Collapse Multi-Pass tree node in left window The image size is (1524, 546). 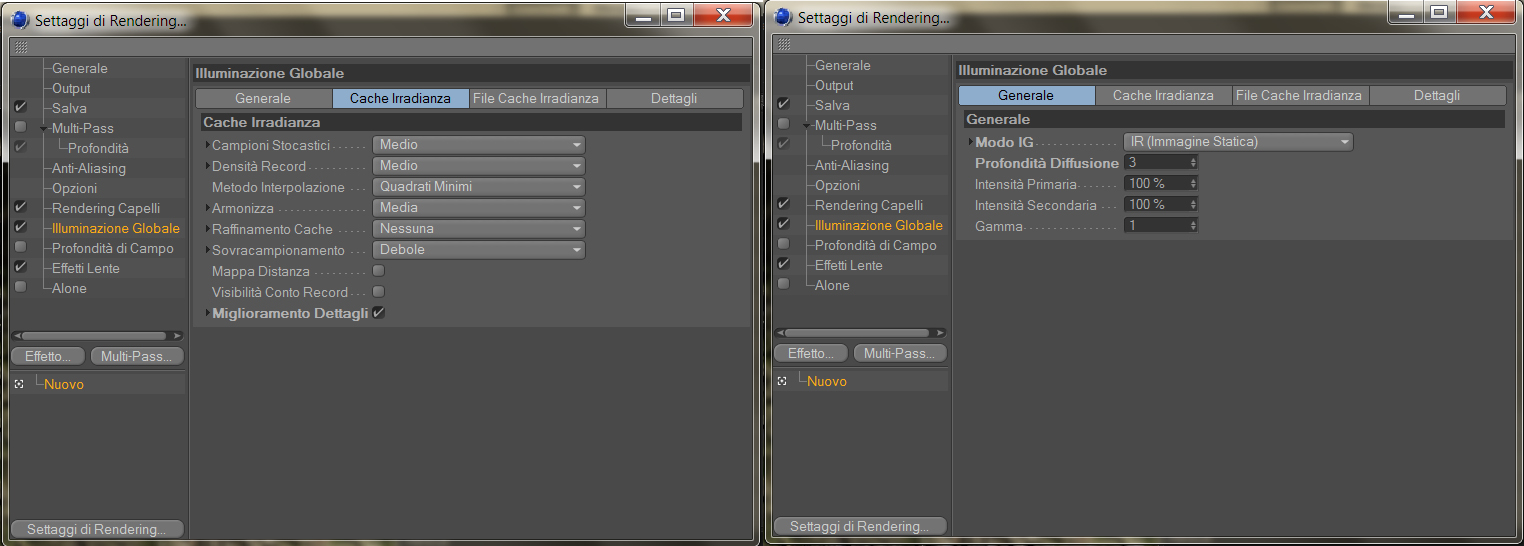[x=44, y=129]
